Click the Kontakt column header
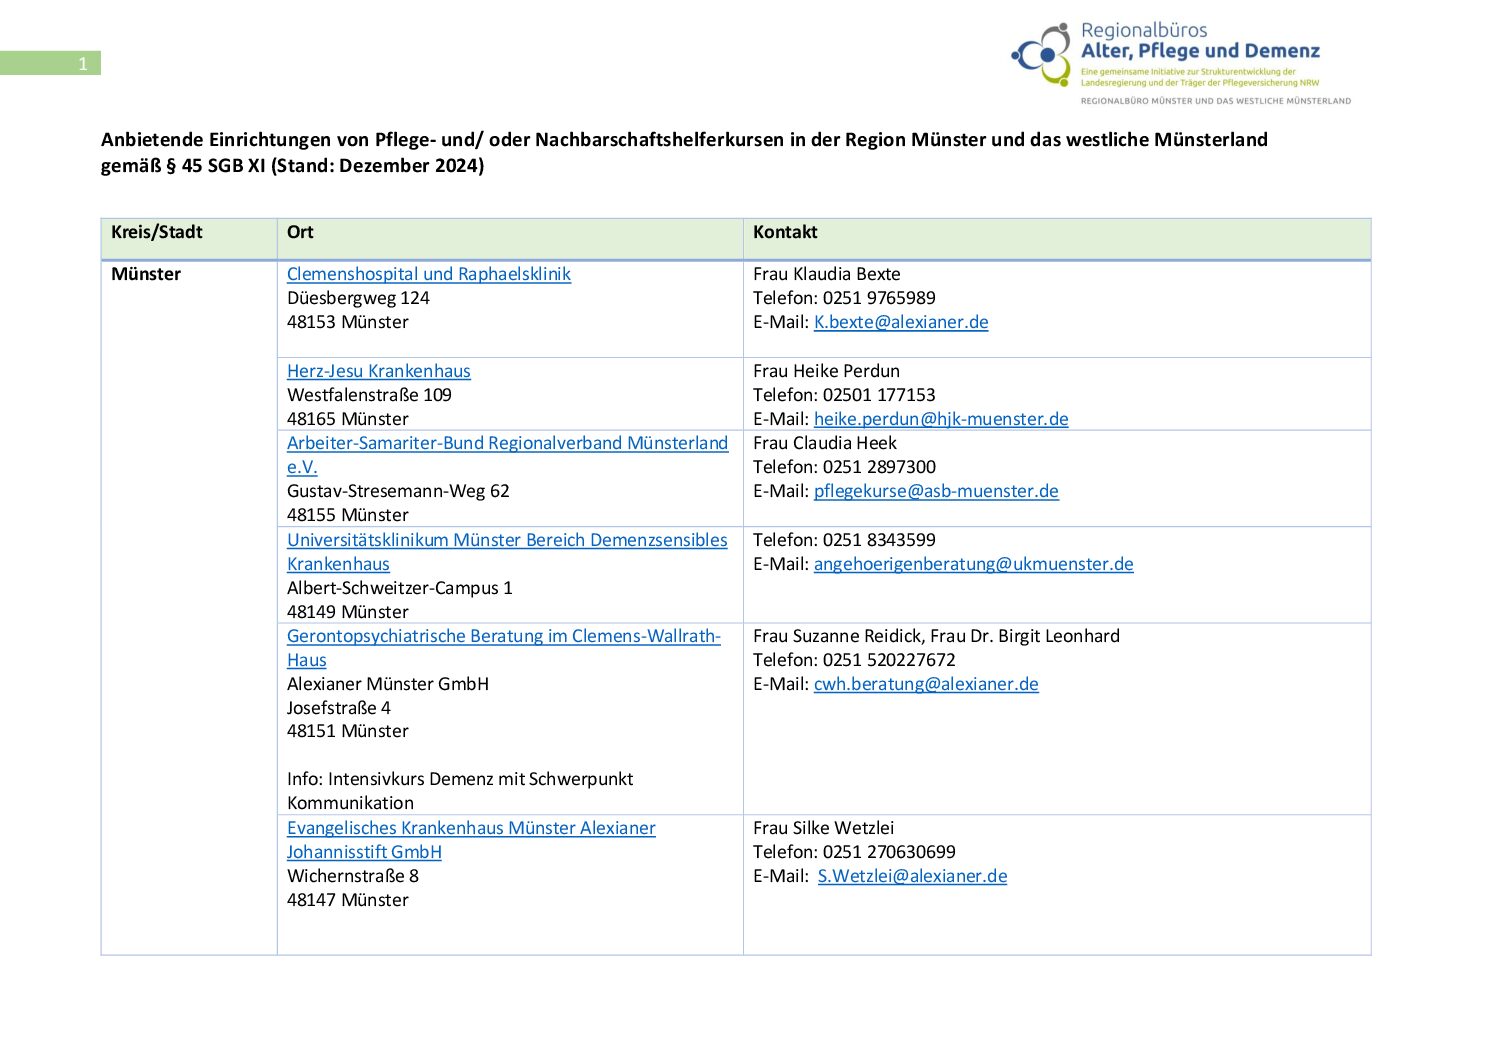 pyautogui.click(x=785, y=232)
